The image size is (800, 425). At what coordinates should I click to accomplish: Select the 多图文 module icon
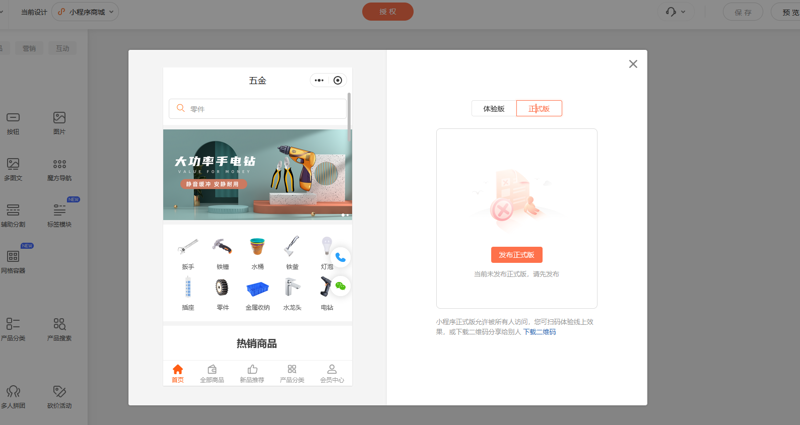(x=13, y=164)
